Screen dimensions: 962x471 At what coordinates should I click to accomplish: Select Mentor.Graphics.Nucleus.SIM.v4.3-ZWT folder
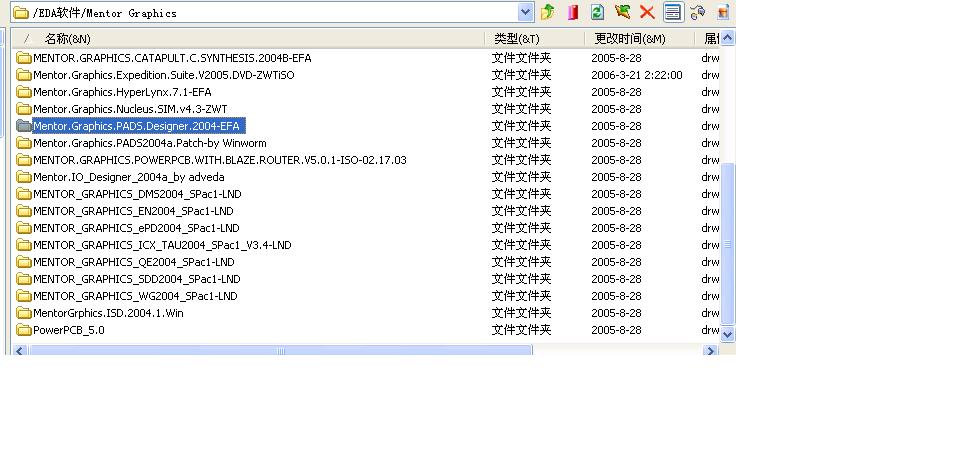click(x=130, y=109)
